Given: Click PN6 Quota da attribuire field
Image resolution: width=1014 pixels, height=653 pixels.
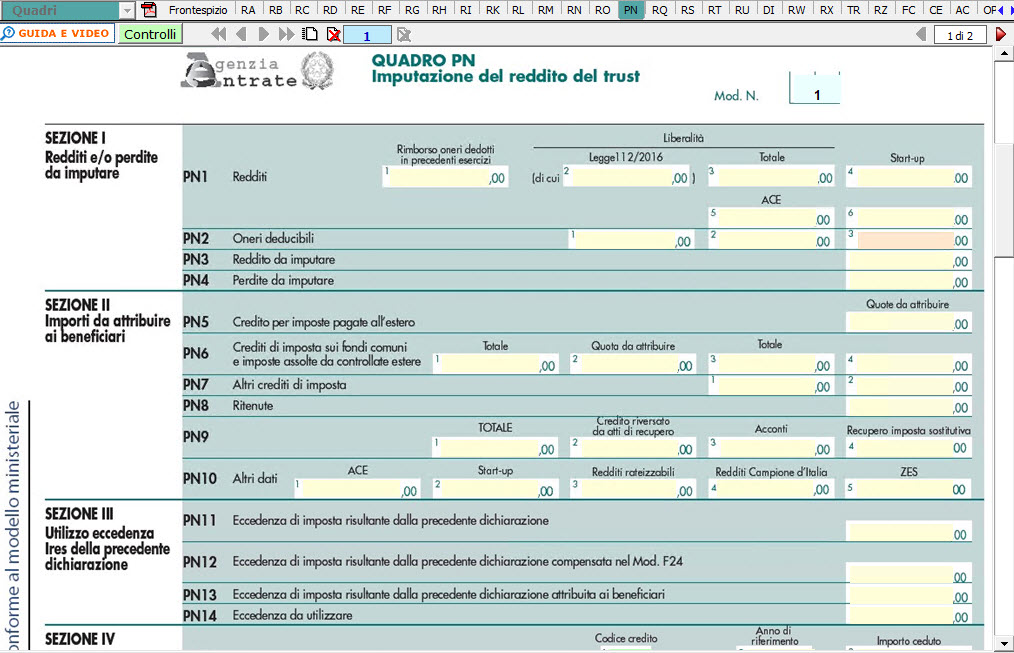Looking at the screenshot, I should tap(632, 364).
